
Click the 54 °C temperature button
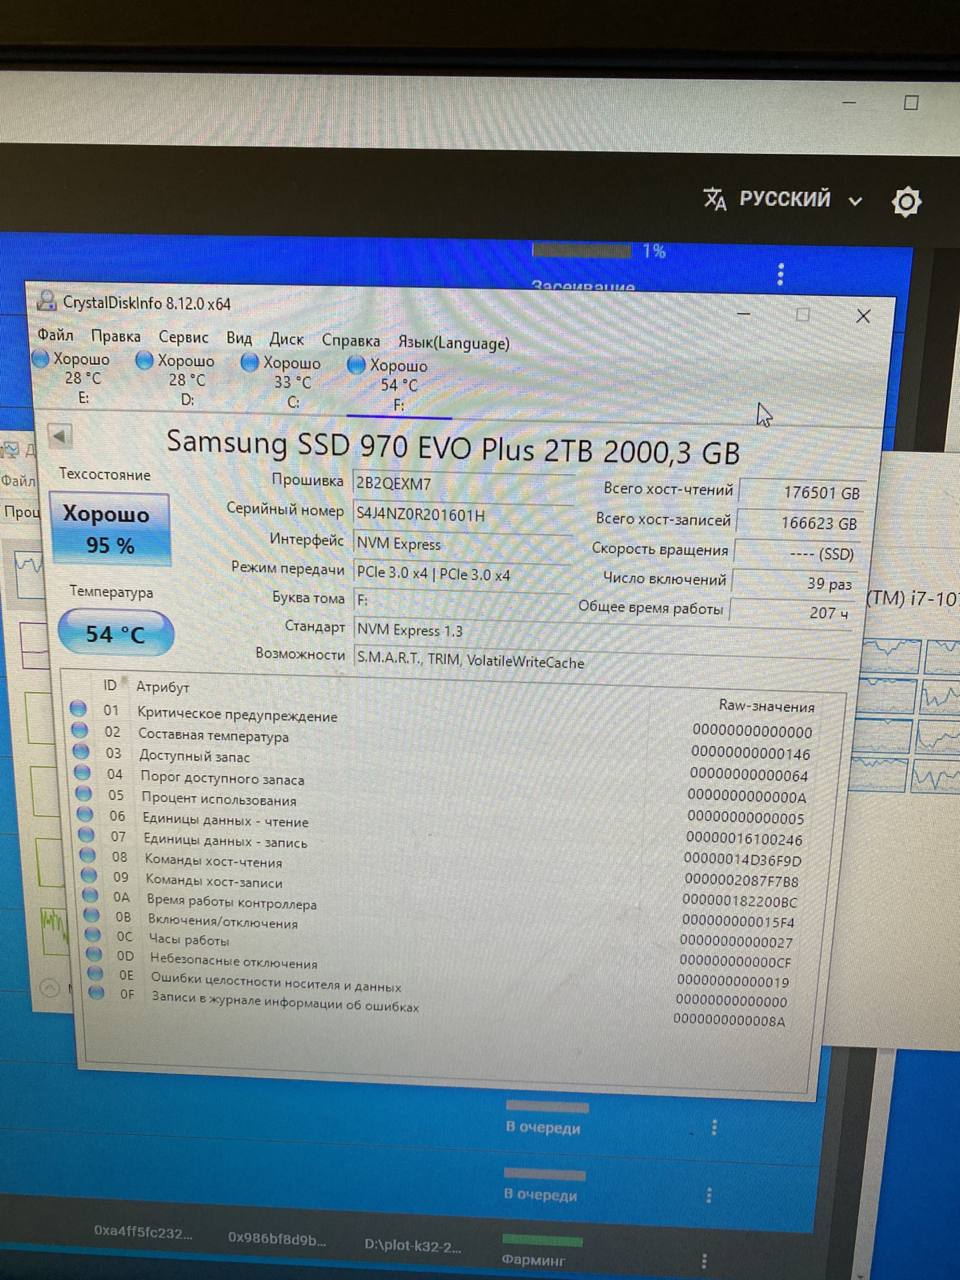coord(115,634)
